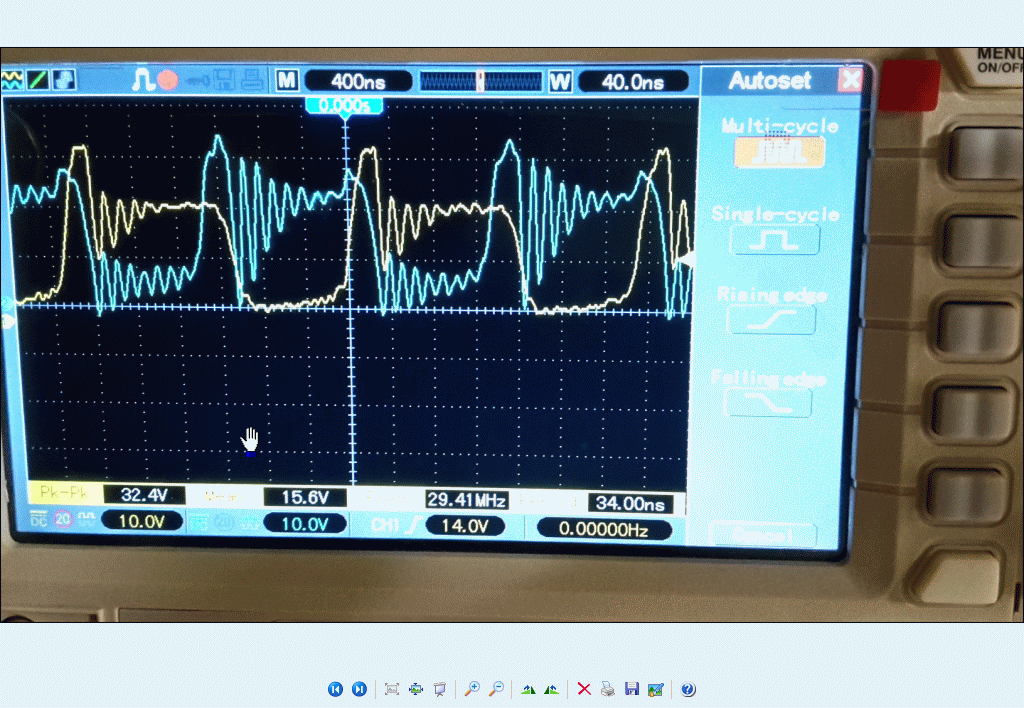
Task: Zoom out with the magnifier minus icon
Action: pyautogui.click(x=496, y=689)
